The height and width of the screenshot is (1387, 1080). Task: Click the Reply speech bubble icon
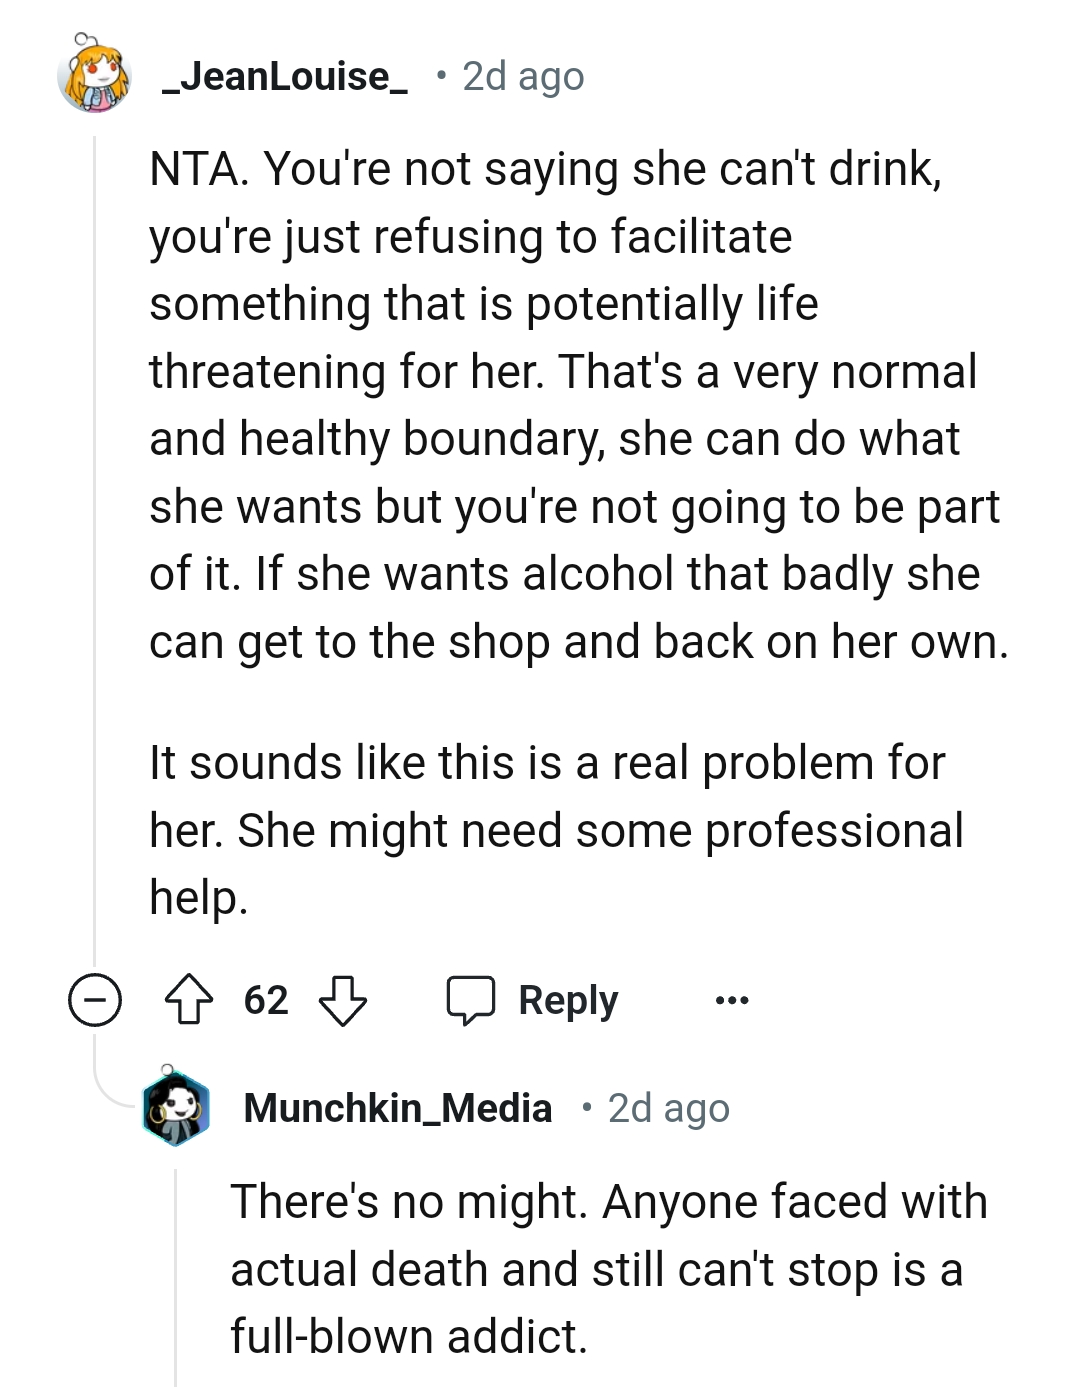470,998
